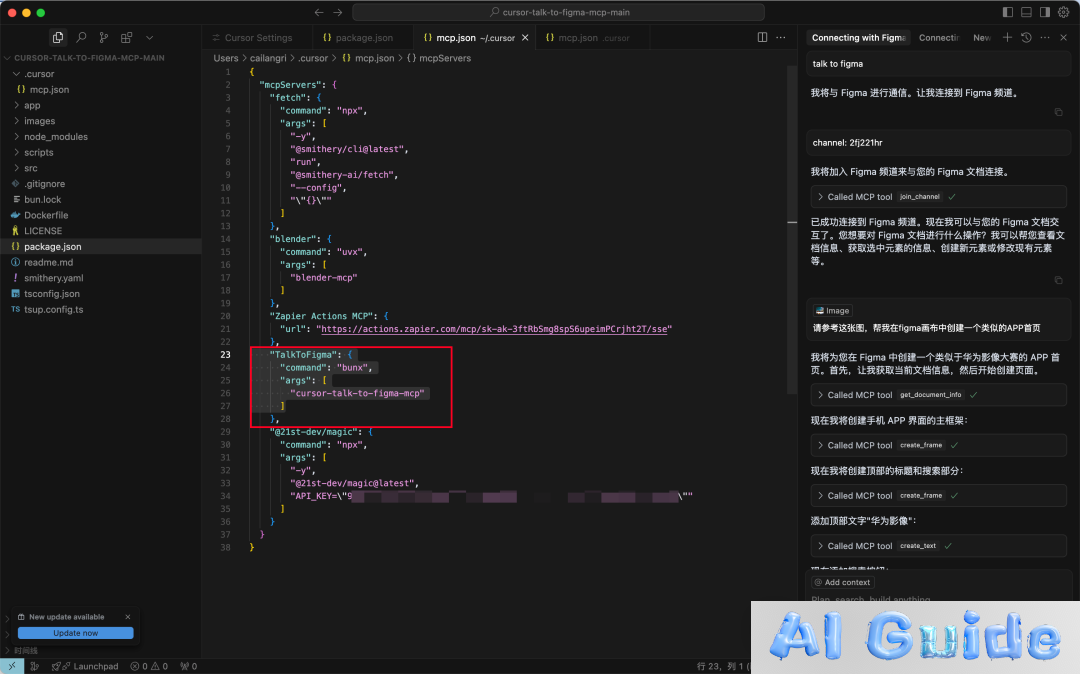
Task: Show errors and warnings count in status bar
Action: pos(149,666)
